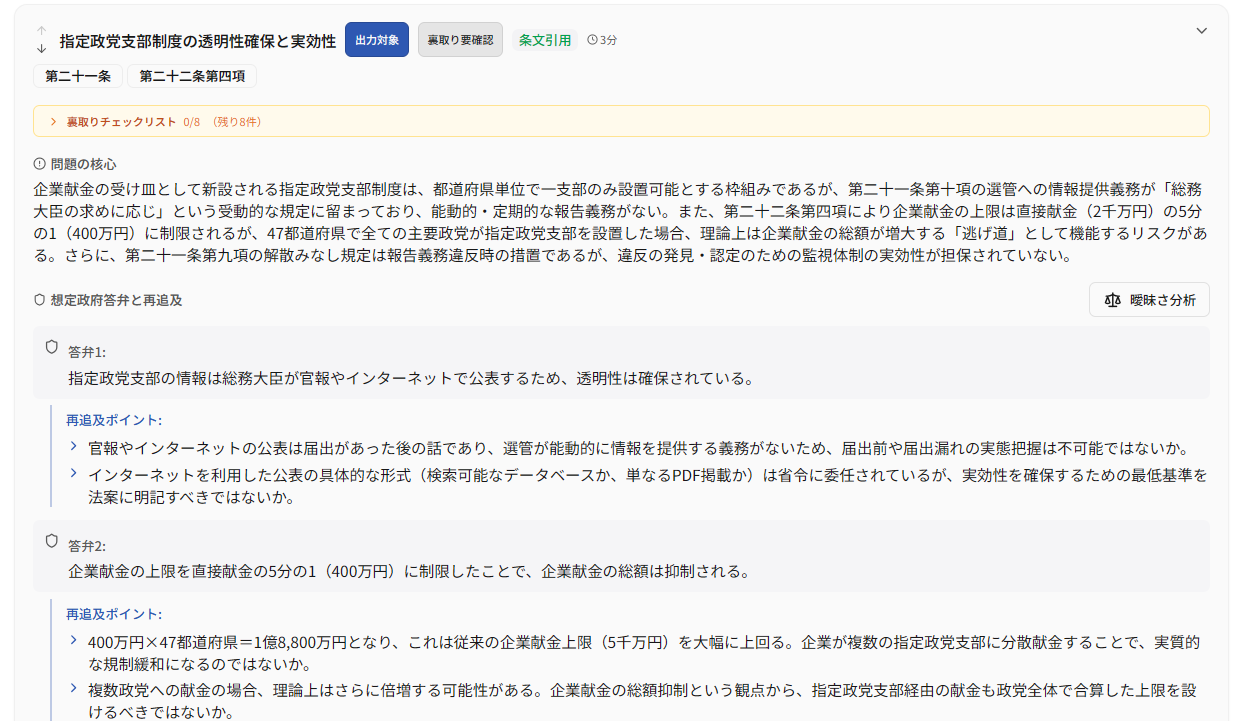Open the 曖昧さ分析 analysis
This screenshot has width=1235, height=721.
[1149, 300]
